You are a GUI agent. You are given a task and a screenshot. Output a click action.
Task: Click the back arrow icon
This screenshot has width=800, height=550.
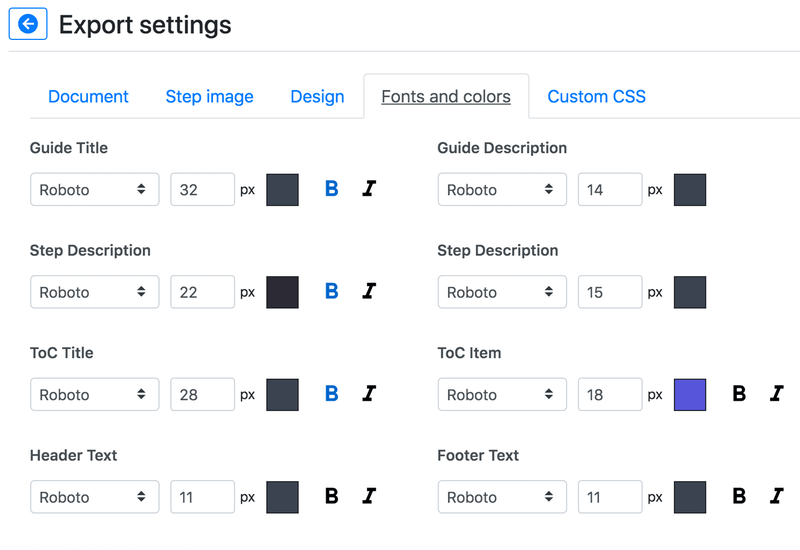coord(28,24)
